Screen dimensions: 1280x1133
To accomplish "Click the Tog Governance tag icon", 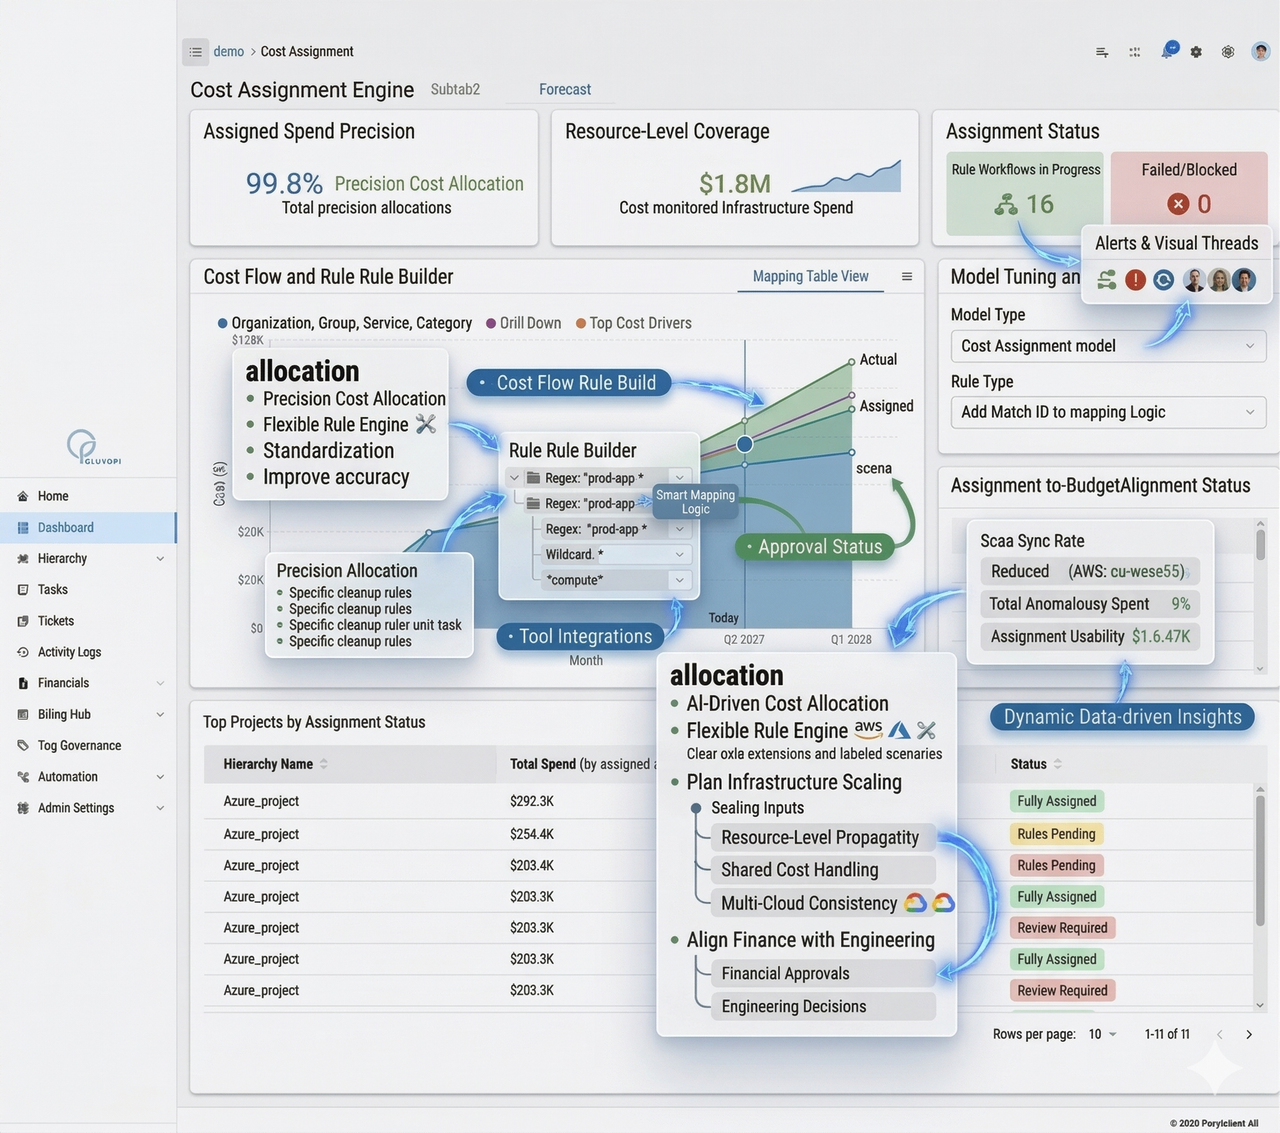I will [x=23, y=746].
